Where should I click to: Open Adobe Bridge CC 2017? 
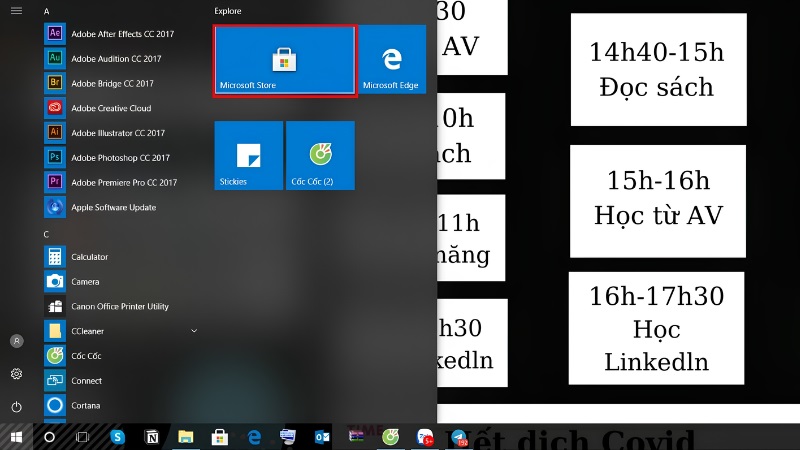120,83
